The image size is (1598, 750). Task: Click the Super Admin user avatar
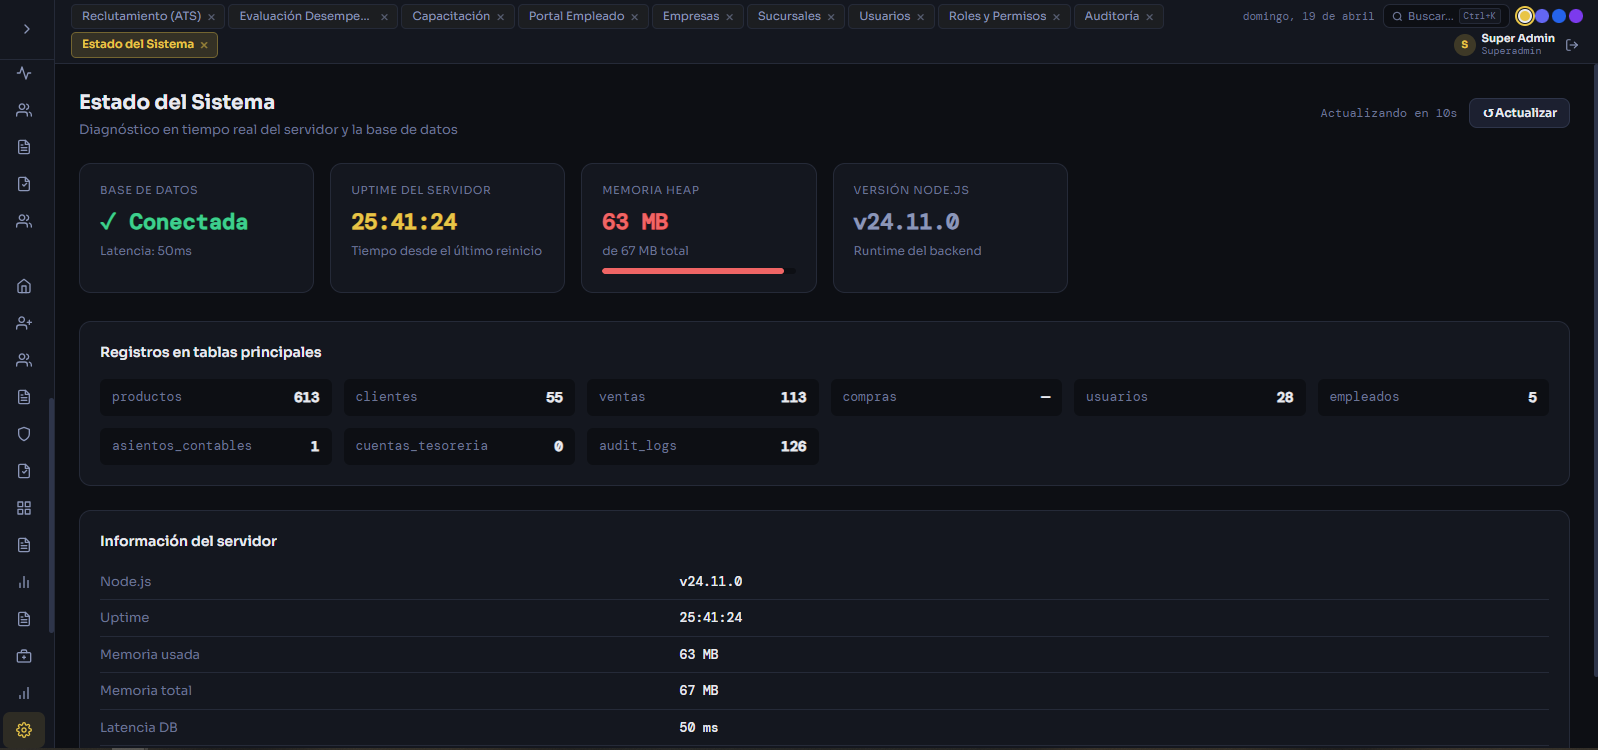pos(1464,45)
